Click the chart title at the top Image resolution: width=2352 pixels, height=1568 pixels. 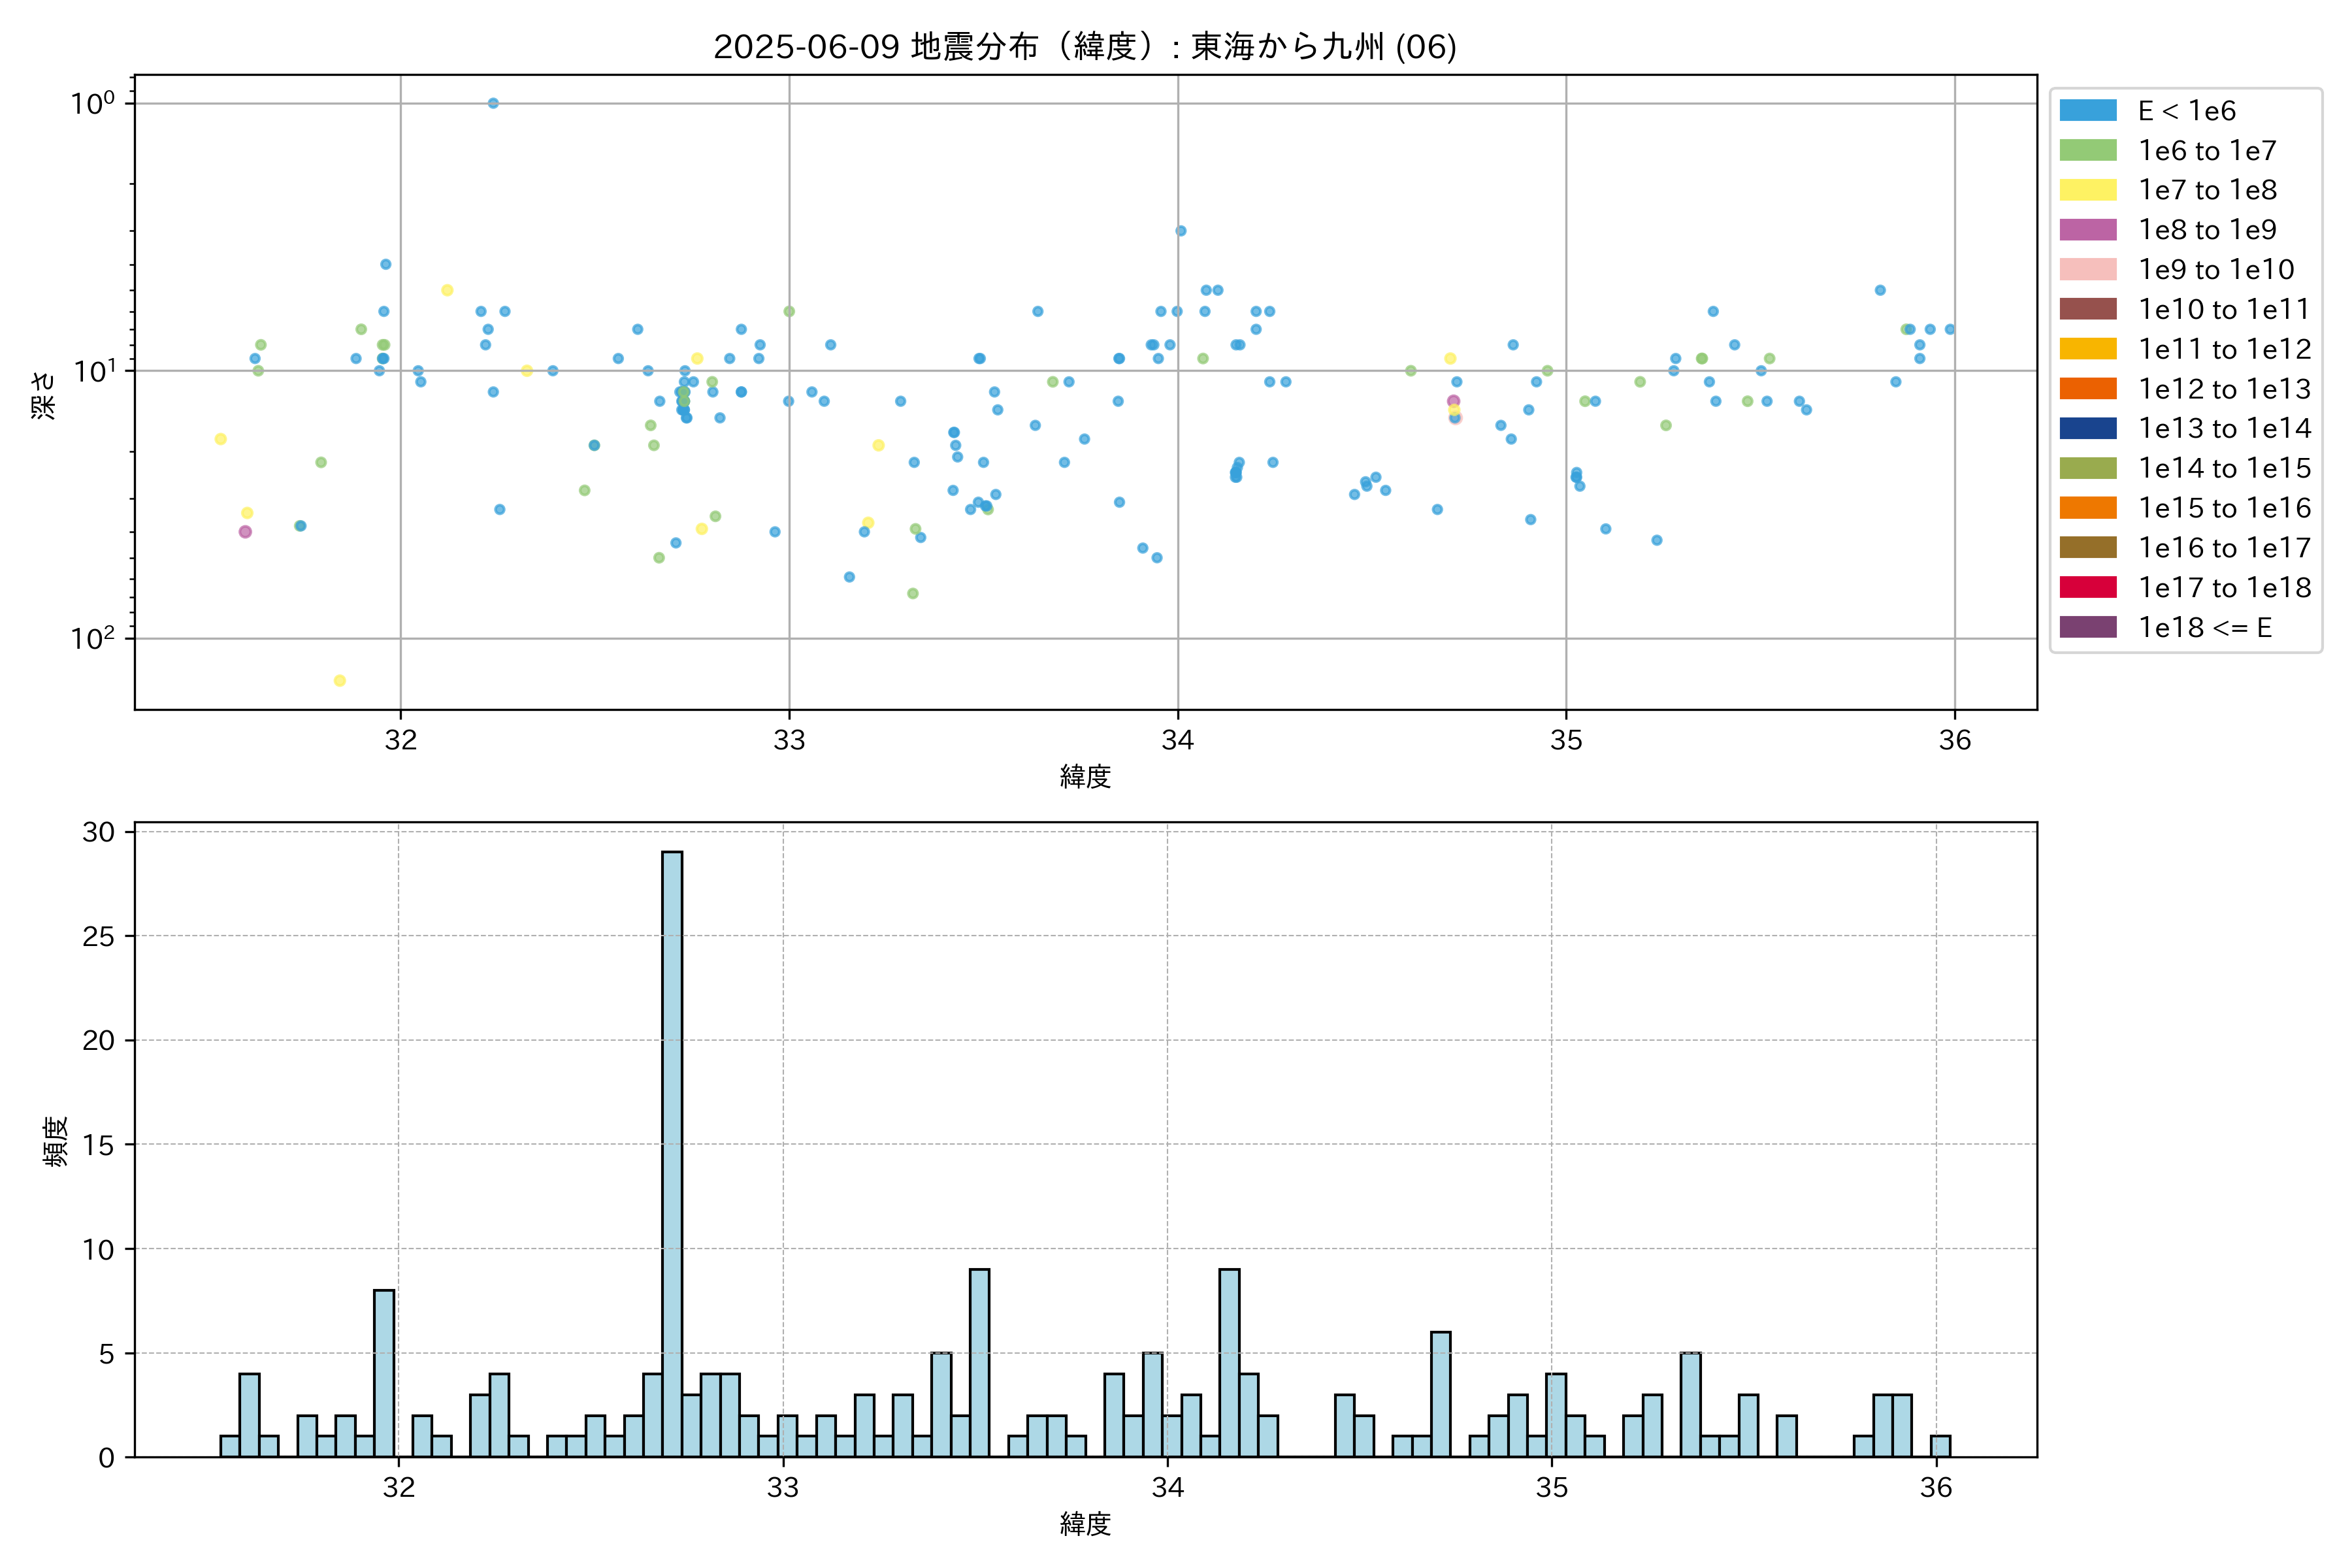coord(1084,46)
